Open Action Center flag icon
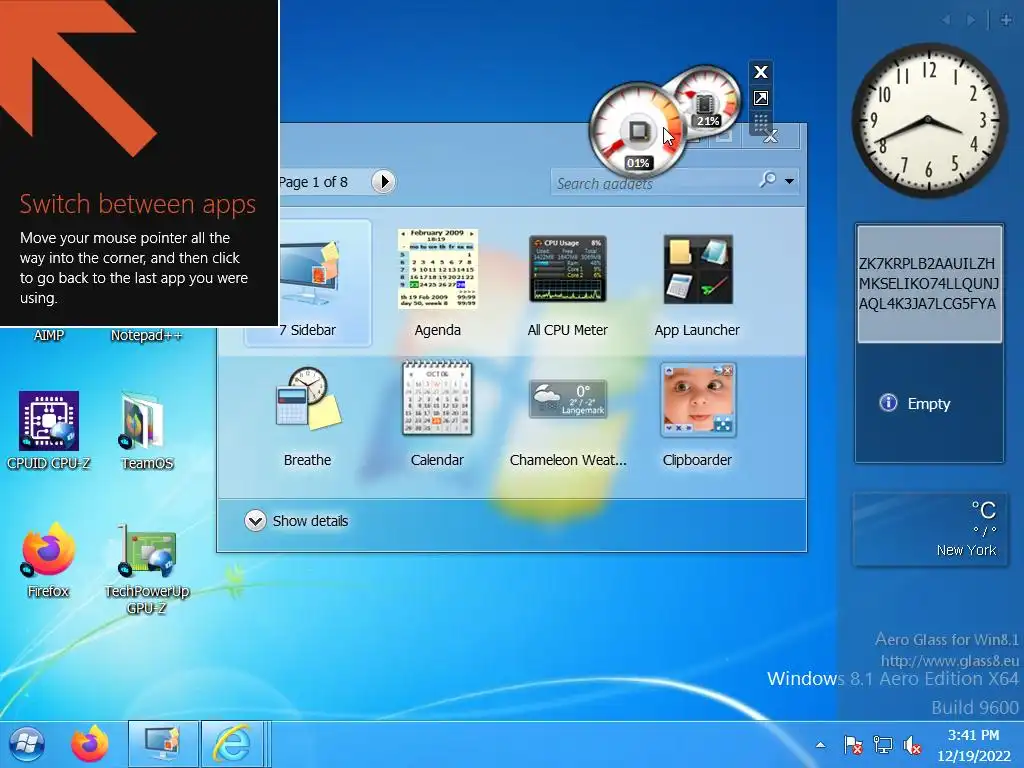Image resolution: width=1024 pixels, height=768 pixels. 852,744
